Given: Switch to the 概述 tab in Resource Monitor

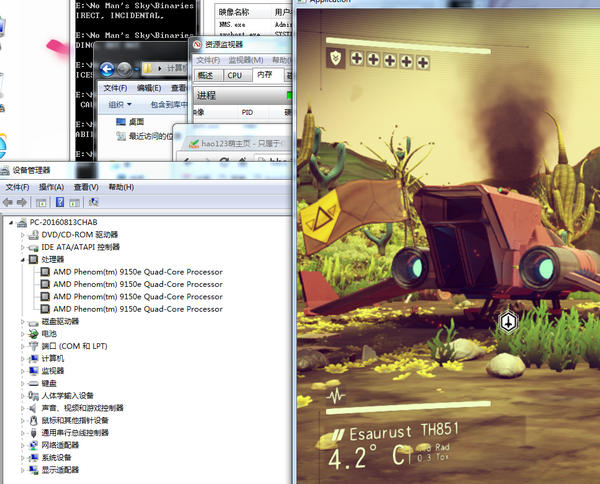Looking at the screenshot, I should coord(206,75).
